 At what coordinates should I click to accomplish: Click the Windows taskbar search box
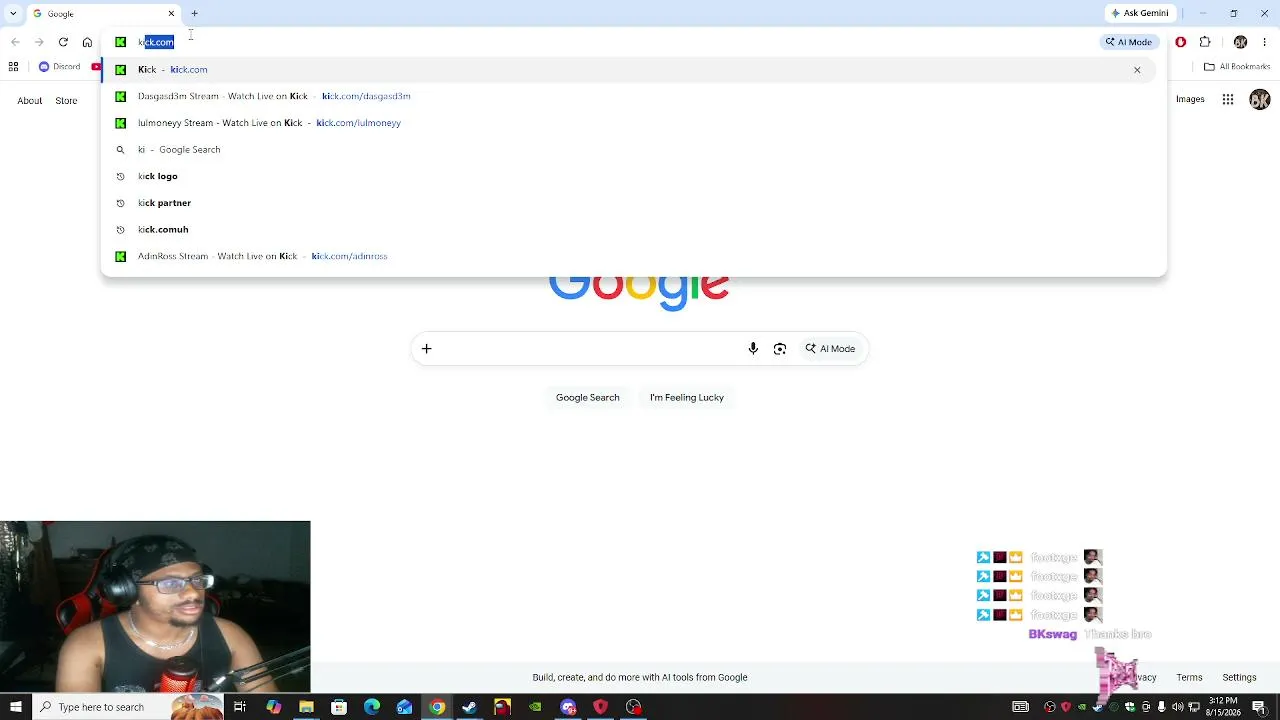(127, 707)
